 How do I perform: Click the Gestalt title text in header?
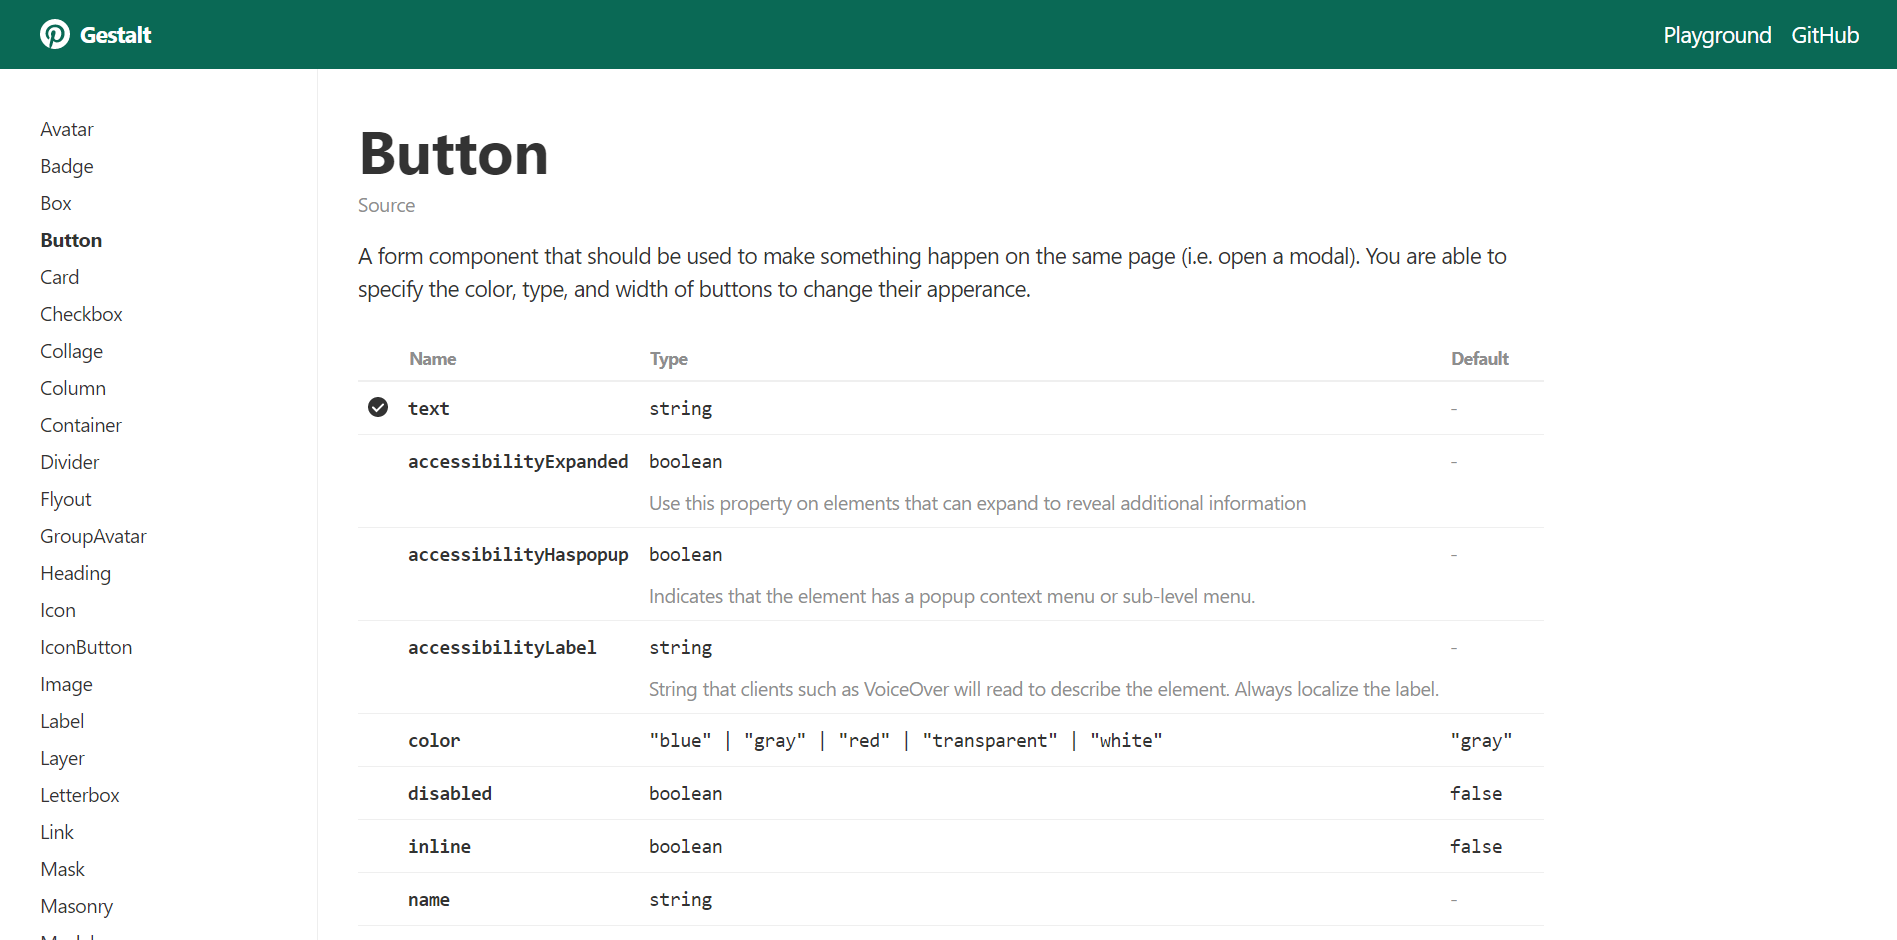point(115,35)
